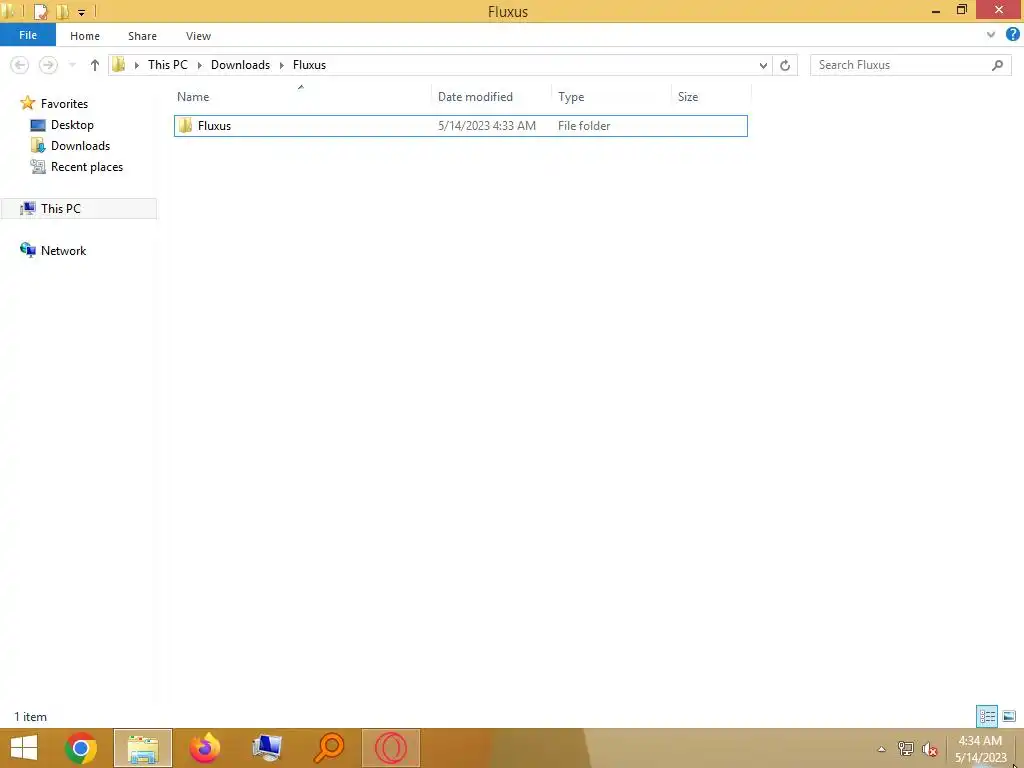
Task: Switch to Opera GX on taskbar
Action: (x=391, y=748)
